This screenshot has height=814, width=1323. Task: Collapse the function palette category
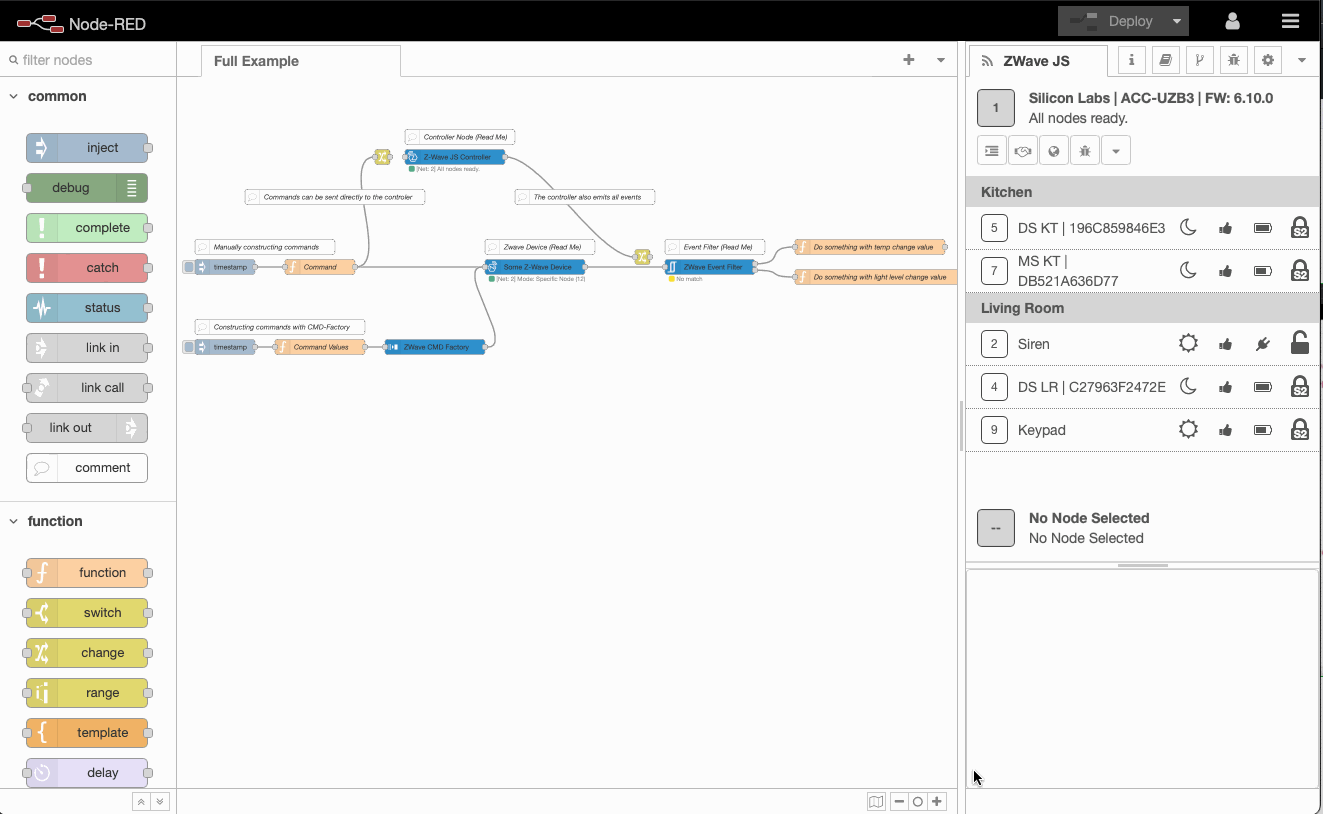(x=88, y=521)
